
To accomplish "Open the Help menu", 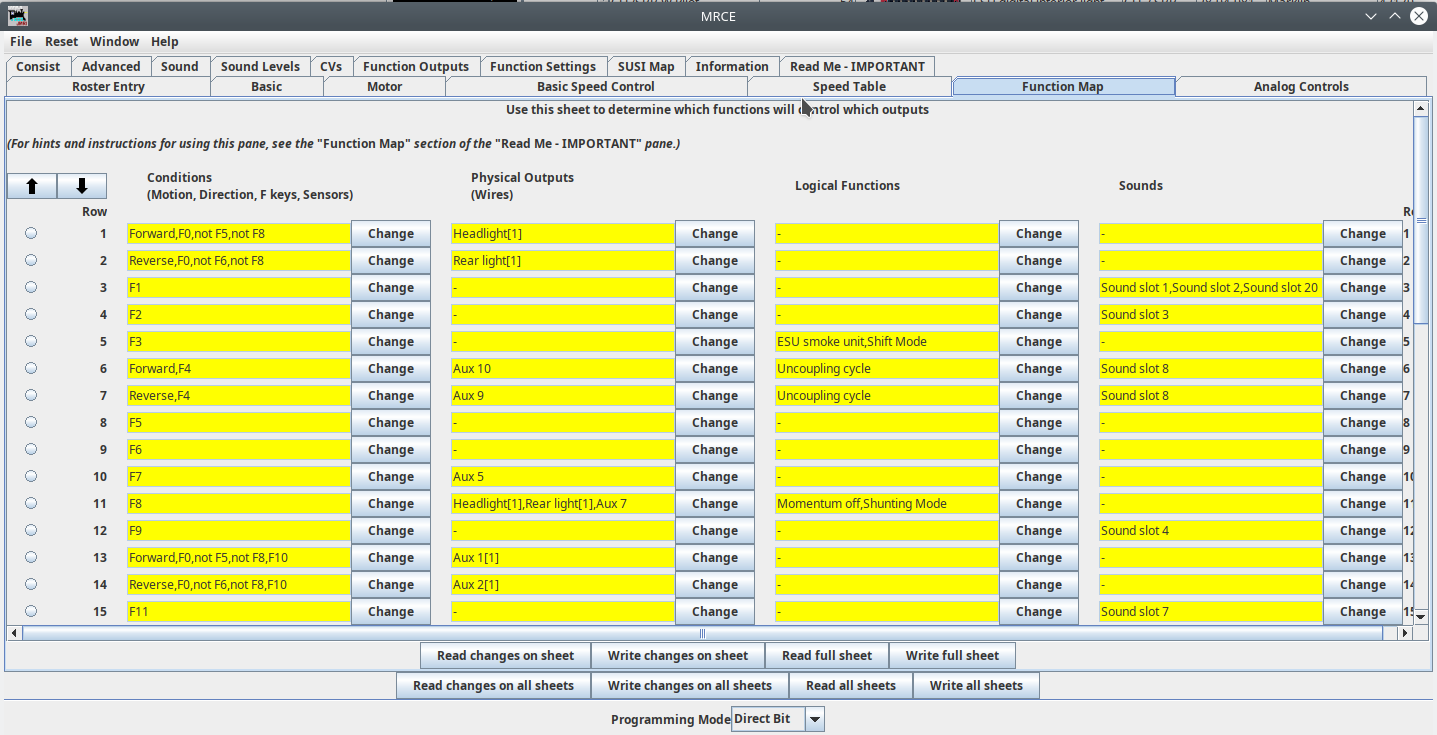I will pyautogui.click(x=165, y=41).
